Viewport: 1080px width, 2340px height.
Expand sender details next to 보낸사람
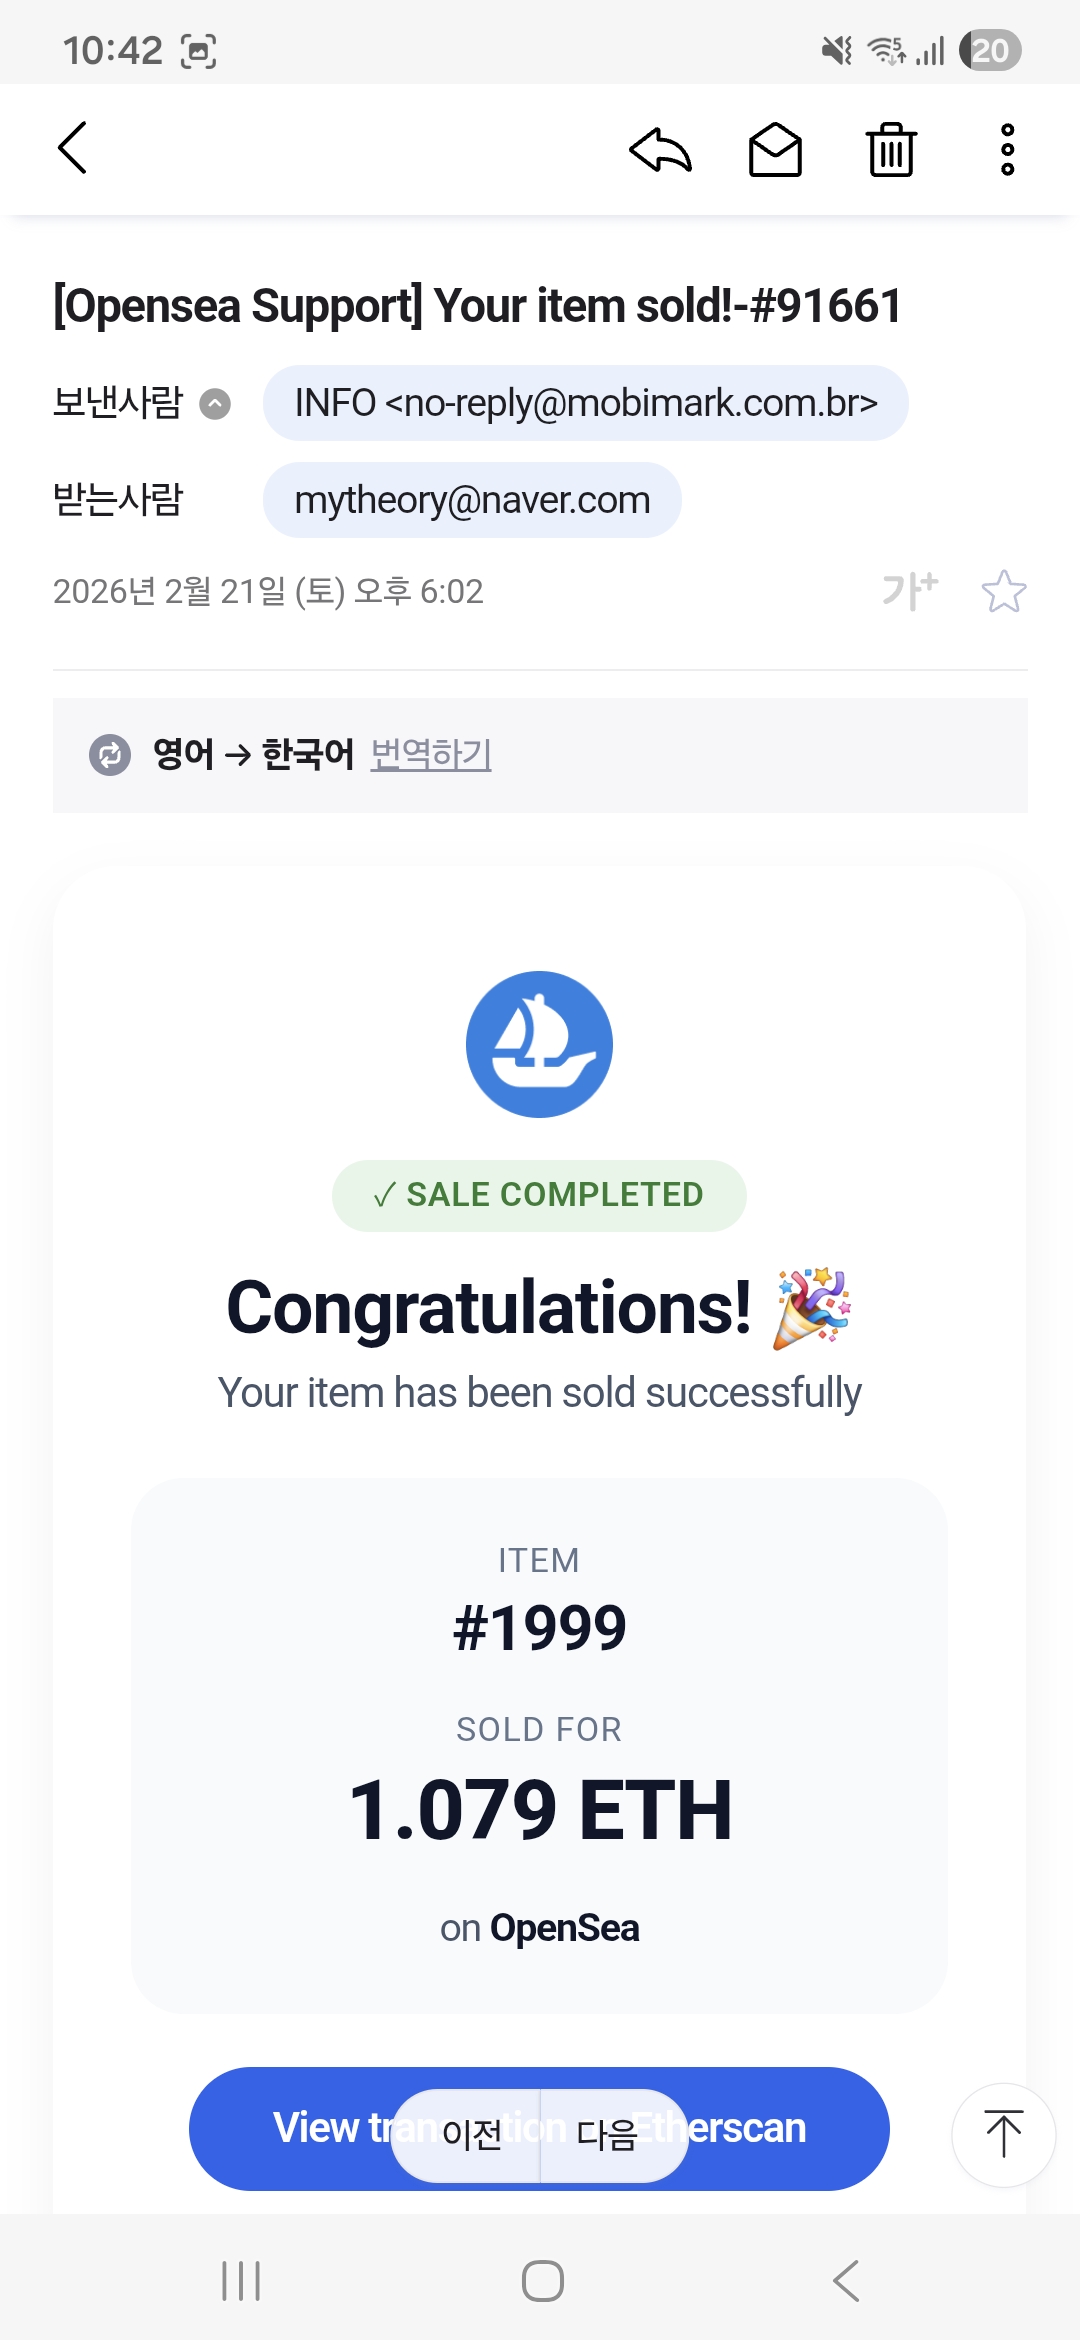tap(215, 404)
